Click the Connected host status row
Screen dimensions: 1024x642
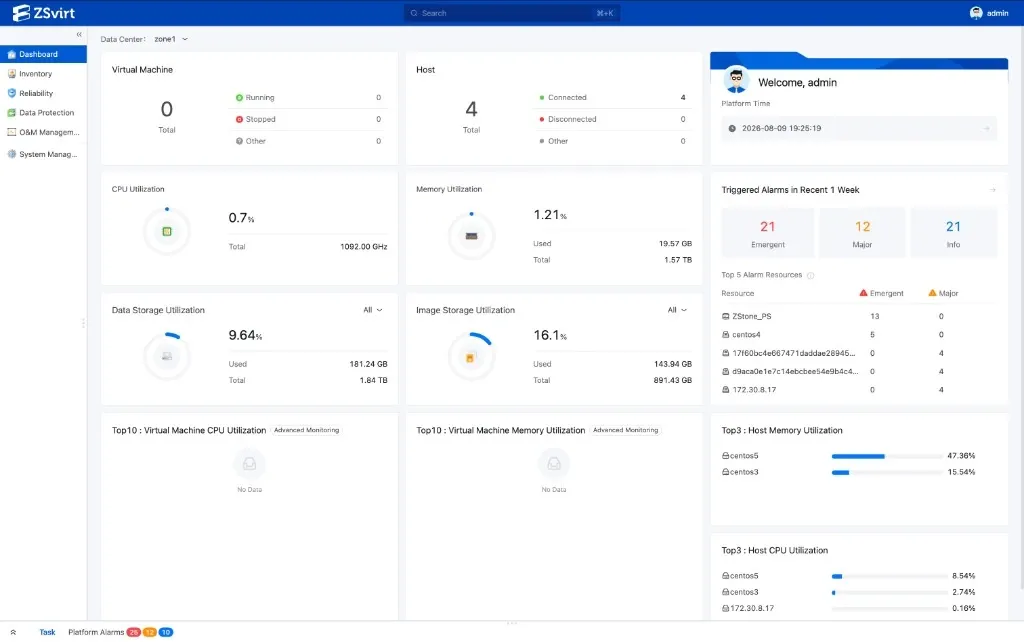tap(613, 97)
